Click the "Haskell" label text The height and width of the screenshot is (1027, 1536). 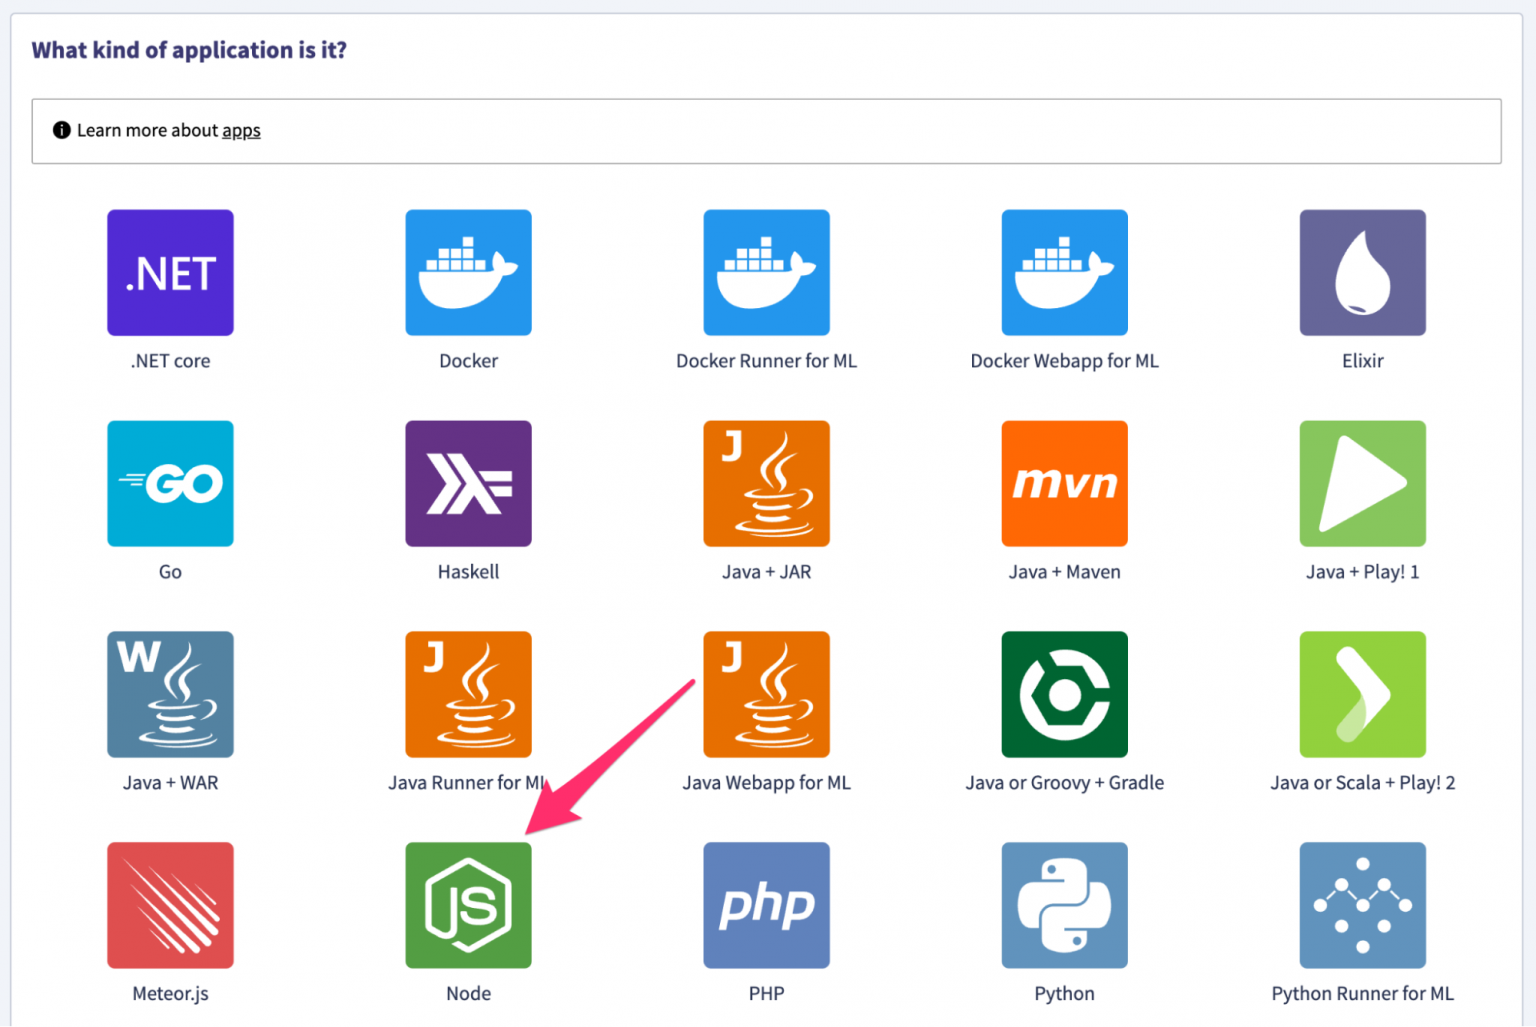pos(468,572)
